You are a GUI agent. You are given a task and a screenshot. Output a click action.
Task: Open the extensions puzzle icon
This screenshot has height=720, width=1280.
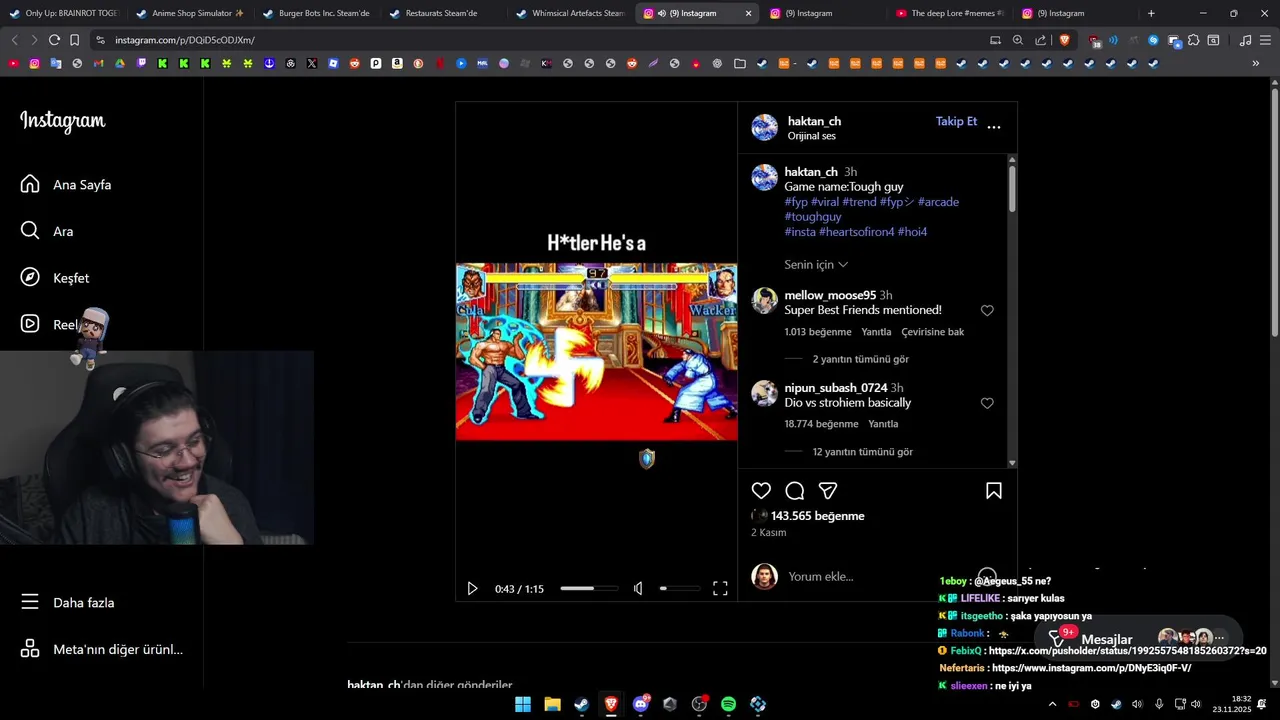point(1193,40)
